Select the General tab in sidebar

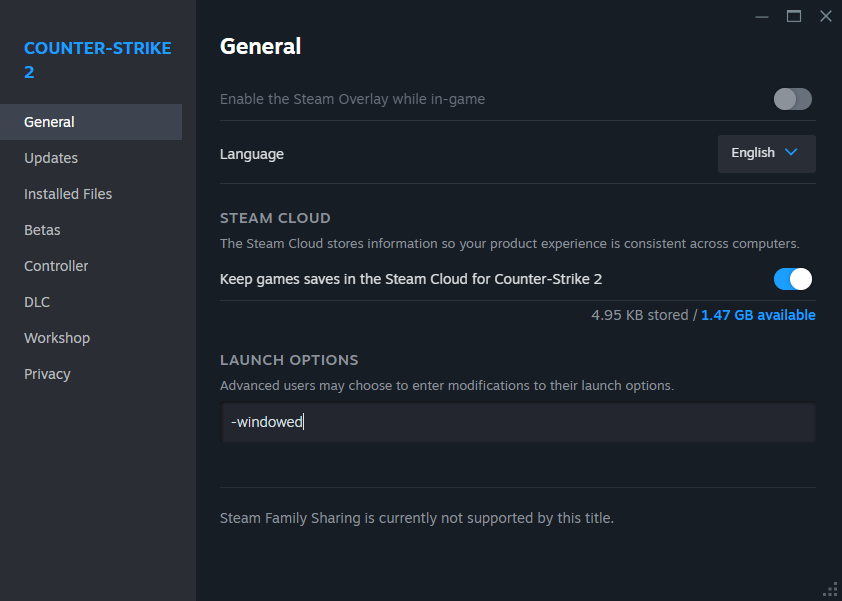(x=50, y=122)
